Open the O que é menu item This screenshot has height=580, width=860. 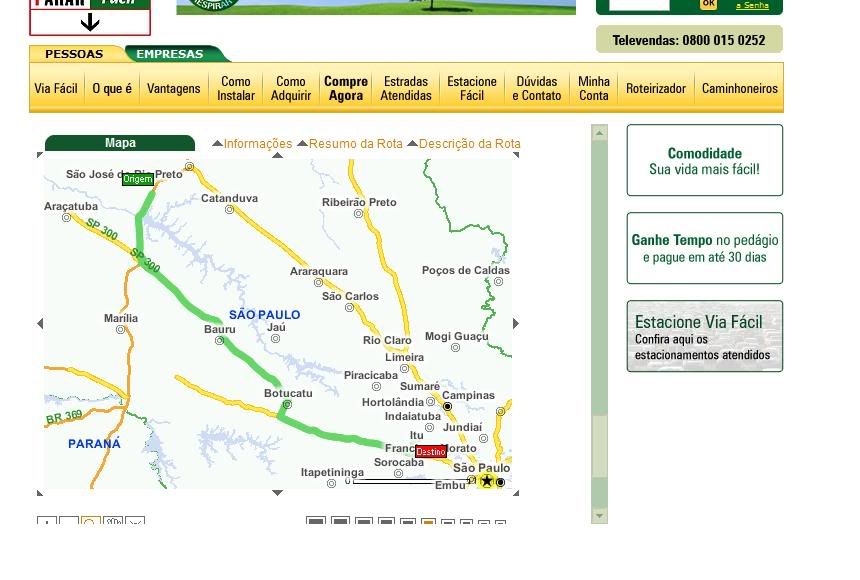[x=112, y=88]
